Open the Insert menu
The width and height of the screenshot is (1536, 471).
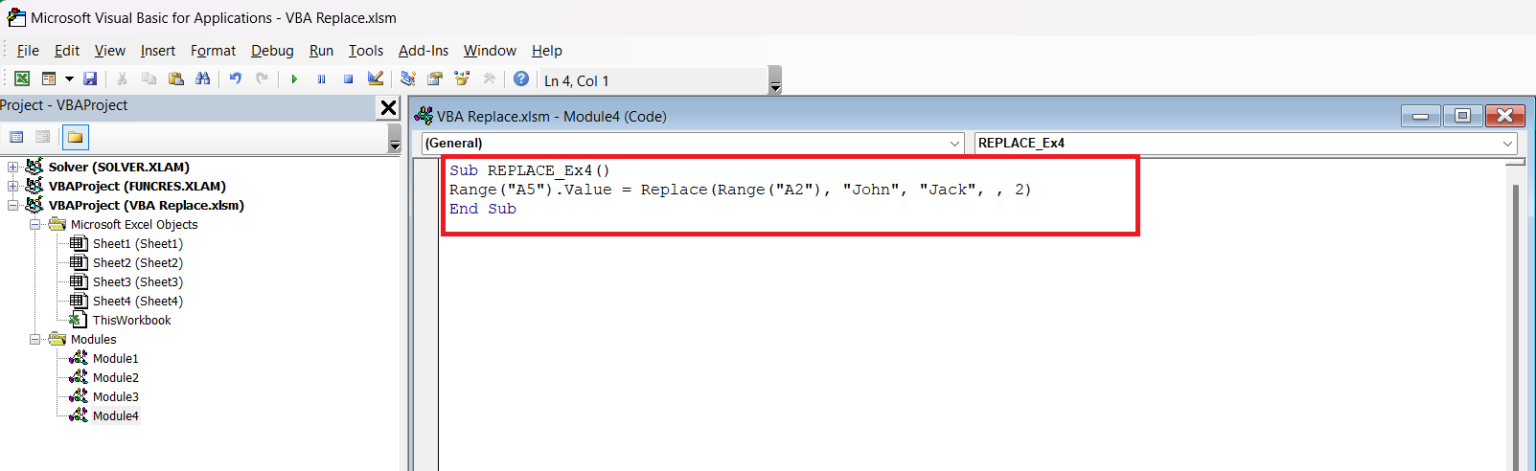(158, 51)
